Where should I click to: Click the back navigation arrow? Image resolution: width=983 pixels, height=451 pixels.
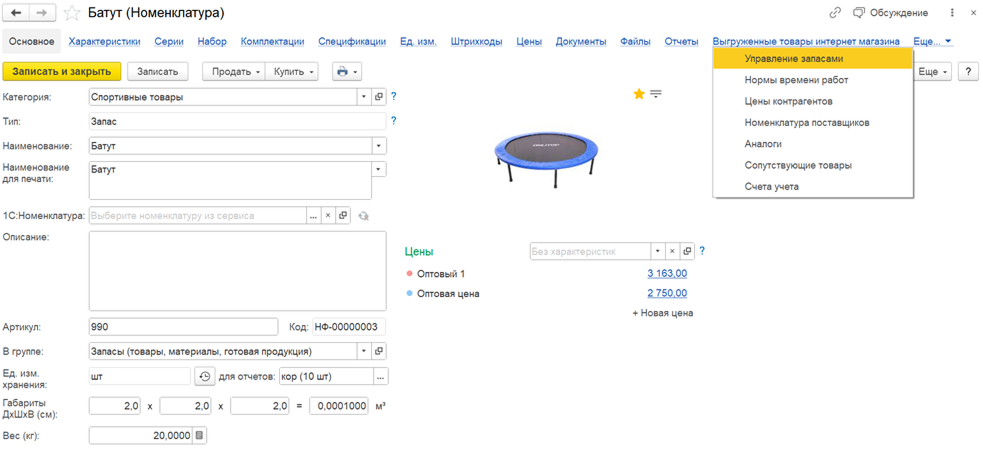click(x=16, y=13)
